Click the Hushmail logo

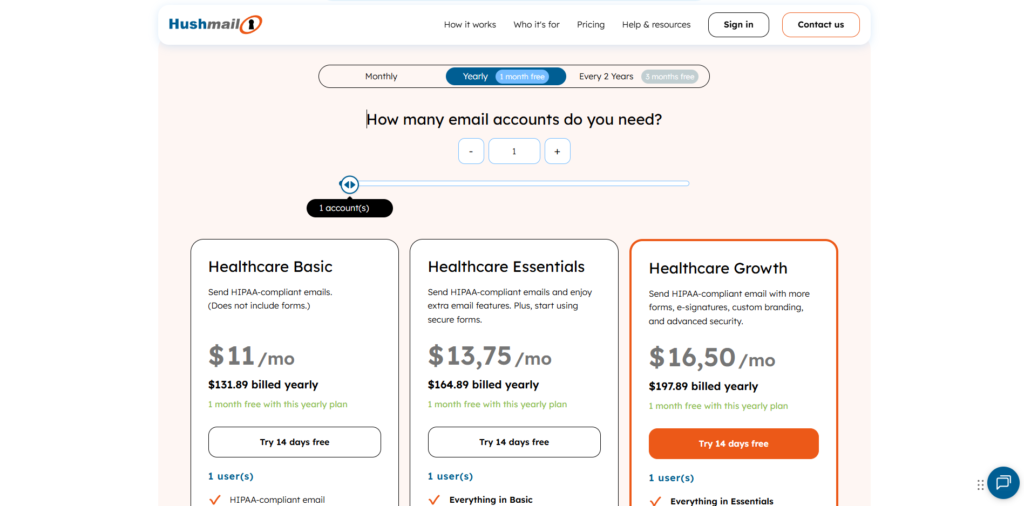(215, 24)
